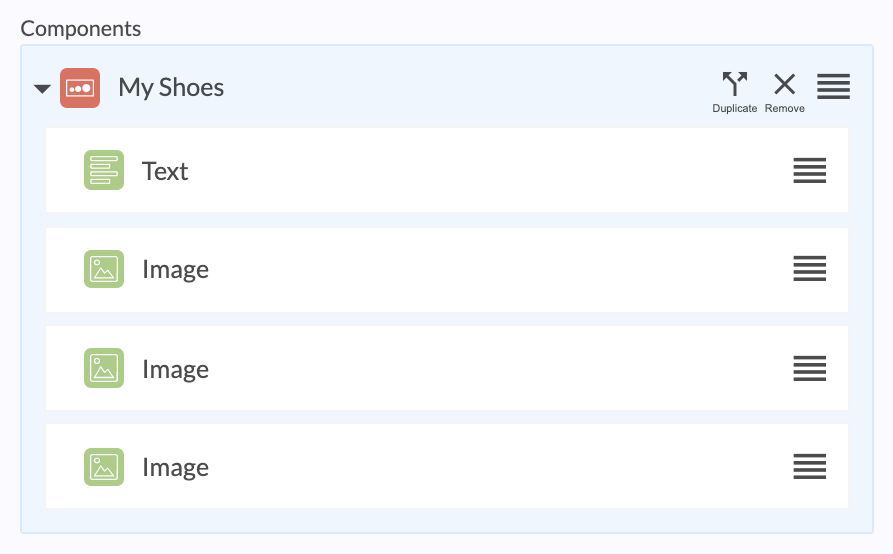The height and width of the screenshot is (554, 893).
Task: Open the third Image component label
Action: tap(175, 467)
